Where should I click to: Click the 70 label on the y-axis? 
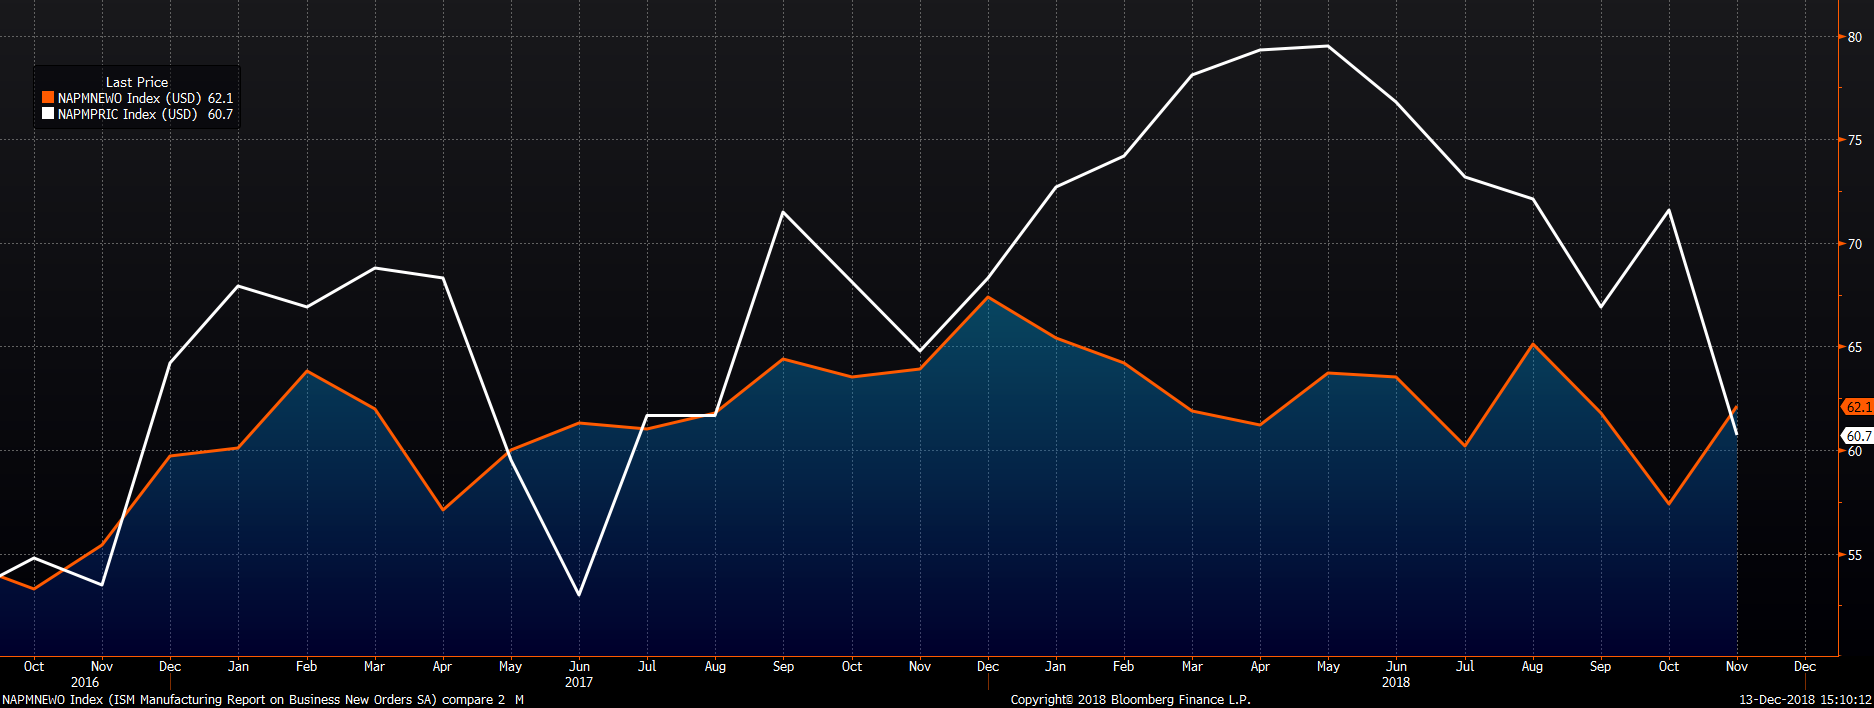tap(1855, 244)
